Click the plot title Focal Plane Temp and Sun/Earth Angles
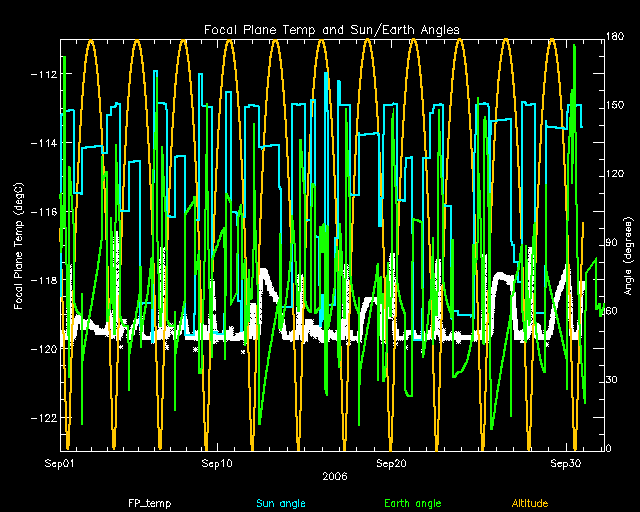Image resolution: width=640 pixels, height=512 pixels. [x=332, y=30]
